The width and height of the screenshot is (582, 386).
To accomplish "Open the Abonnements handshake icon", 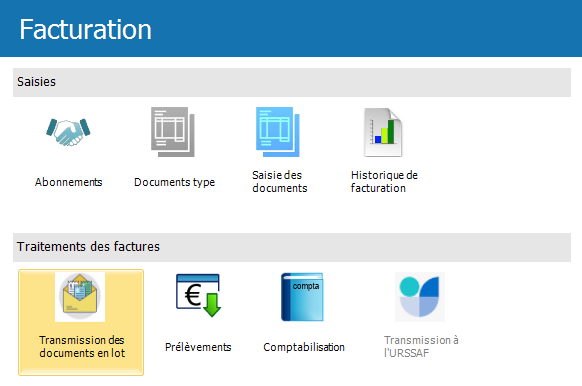I will pyautogui.click(x=68, y=132).
